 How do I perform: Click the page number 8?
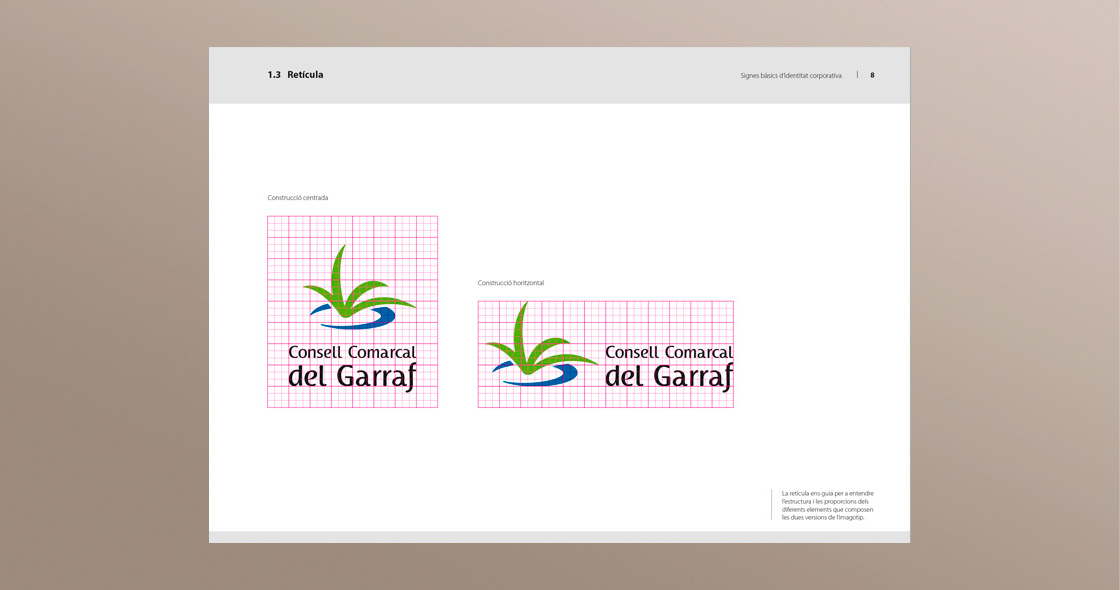pyautogui.click(x=872, y=75)
